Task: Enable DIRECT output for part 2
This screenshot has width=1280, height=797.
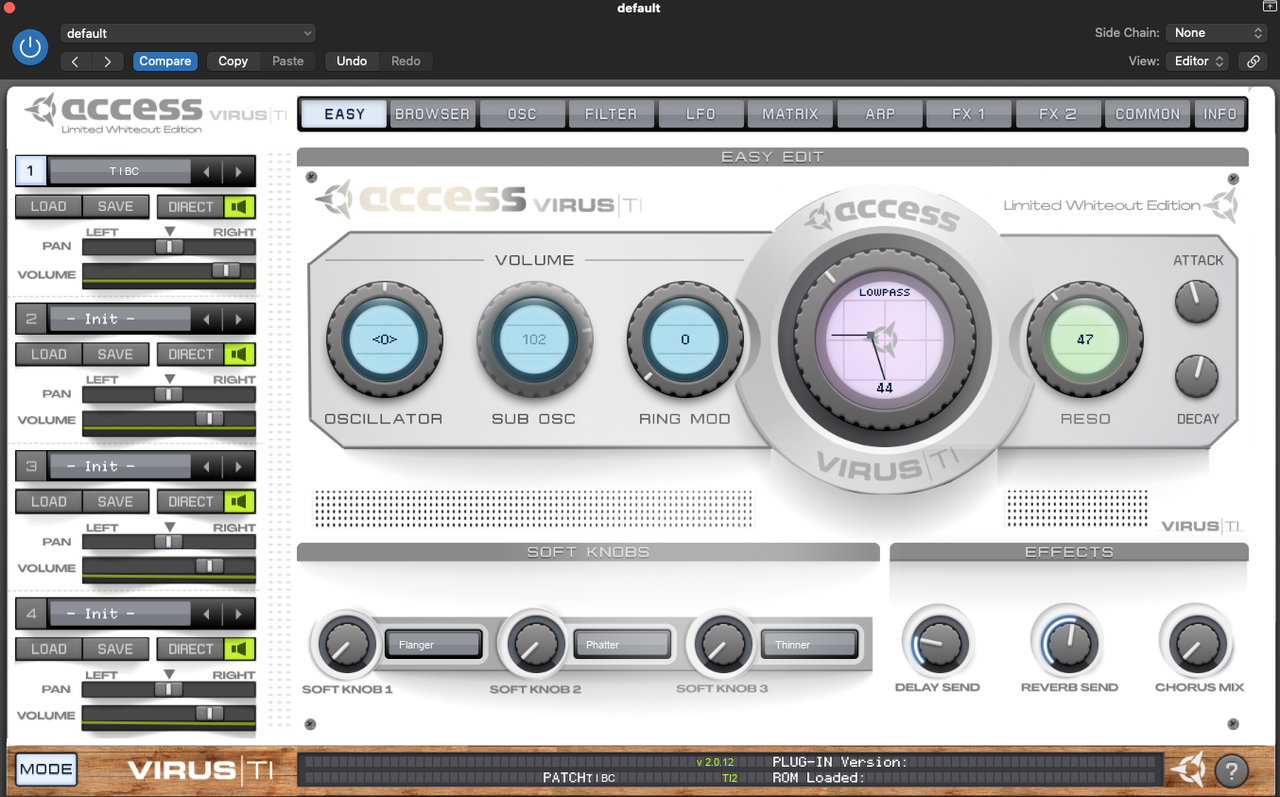Action: pos(189,354)
